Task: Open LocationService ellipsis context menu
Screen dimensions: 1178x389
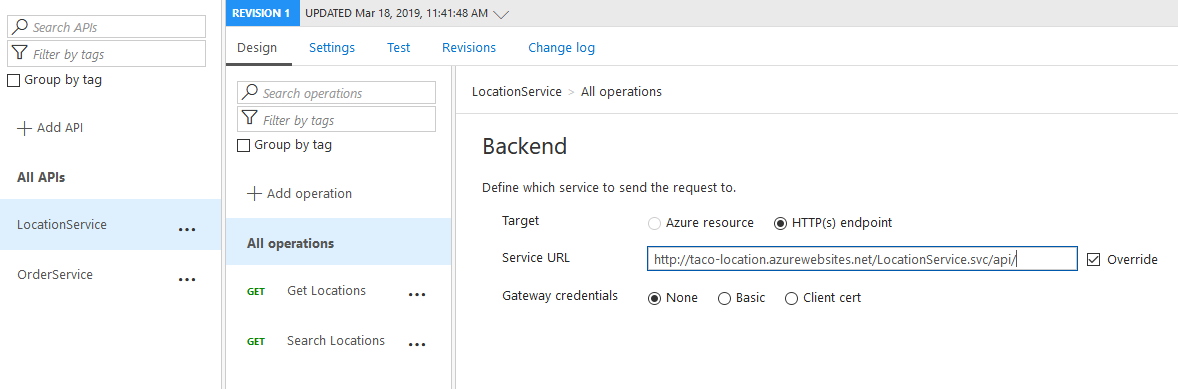Action: point(187,230)
